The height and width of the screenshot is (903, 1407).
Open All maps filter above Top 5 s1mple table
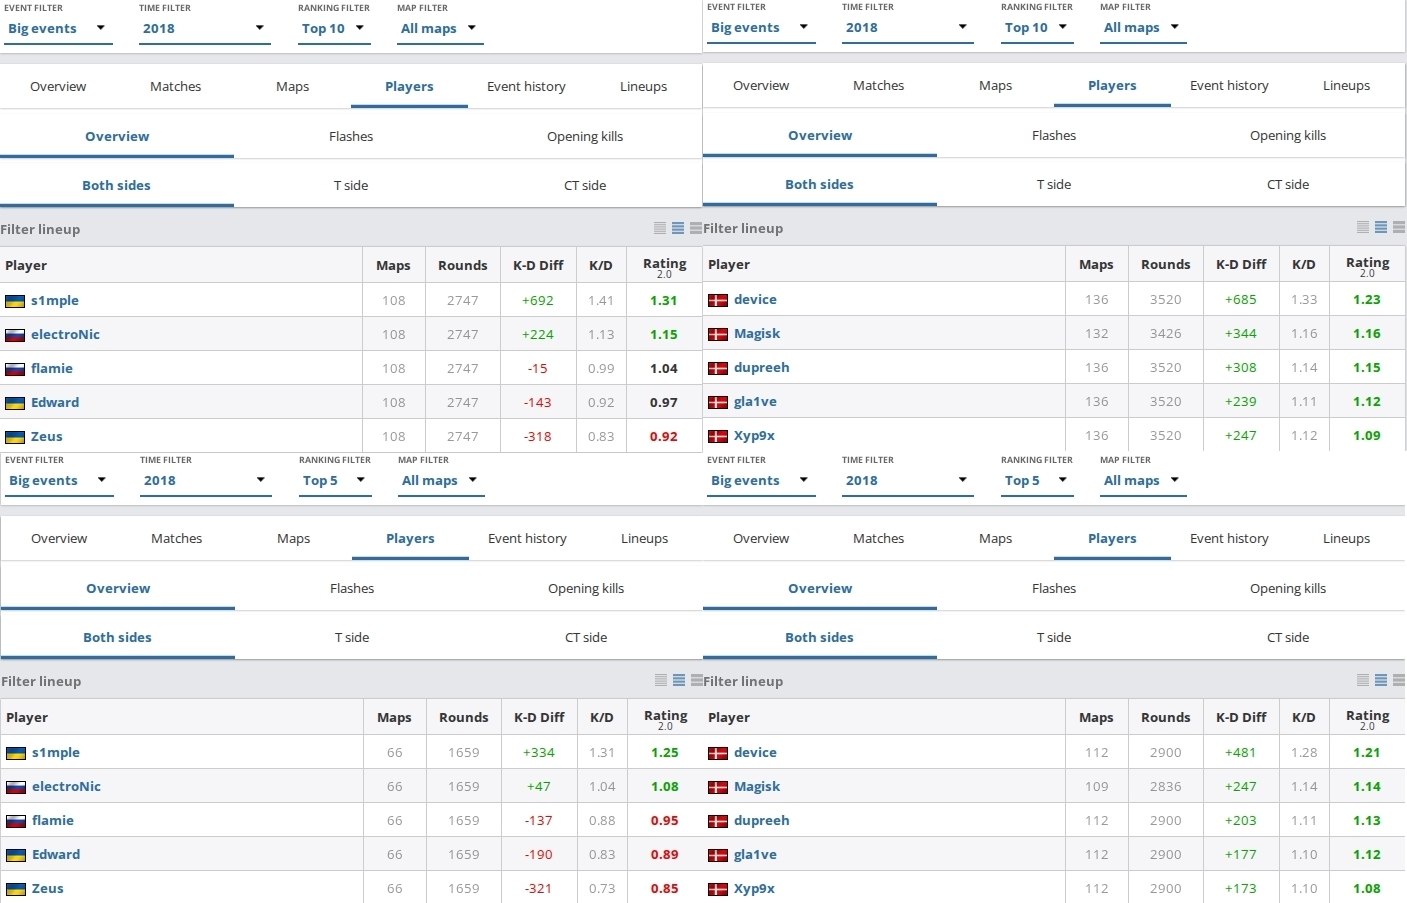[x=440, y=481]
